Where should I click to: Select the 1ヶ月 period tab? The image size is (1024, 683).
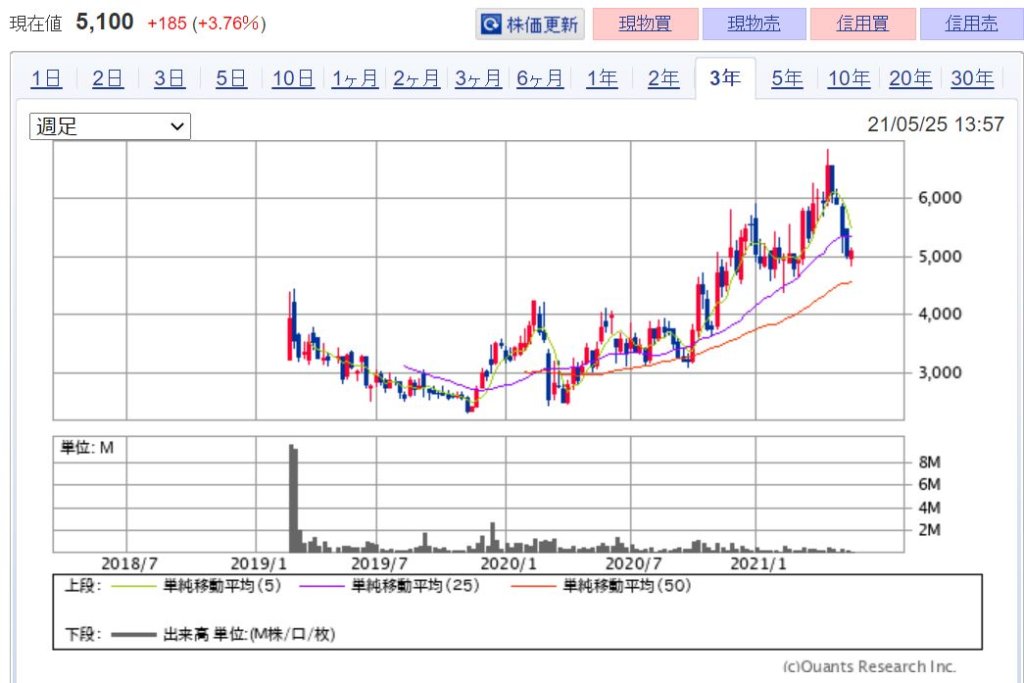[355, 78]
